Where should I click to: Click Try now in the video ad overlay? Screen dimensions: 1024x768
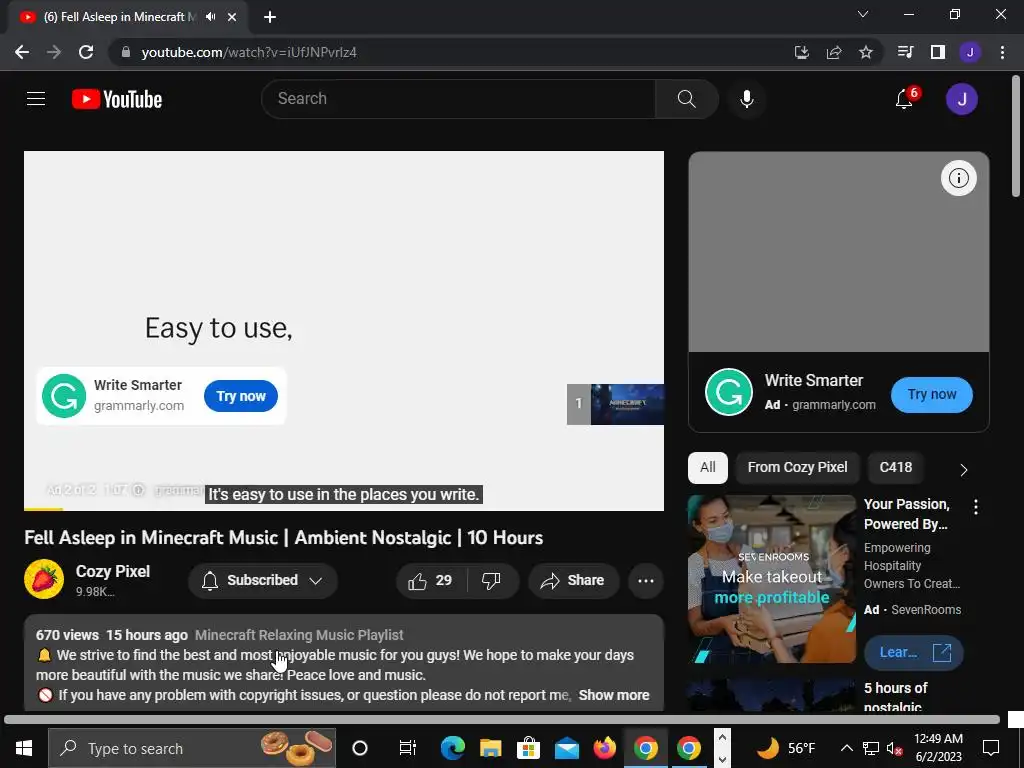[x=241, y=396]
